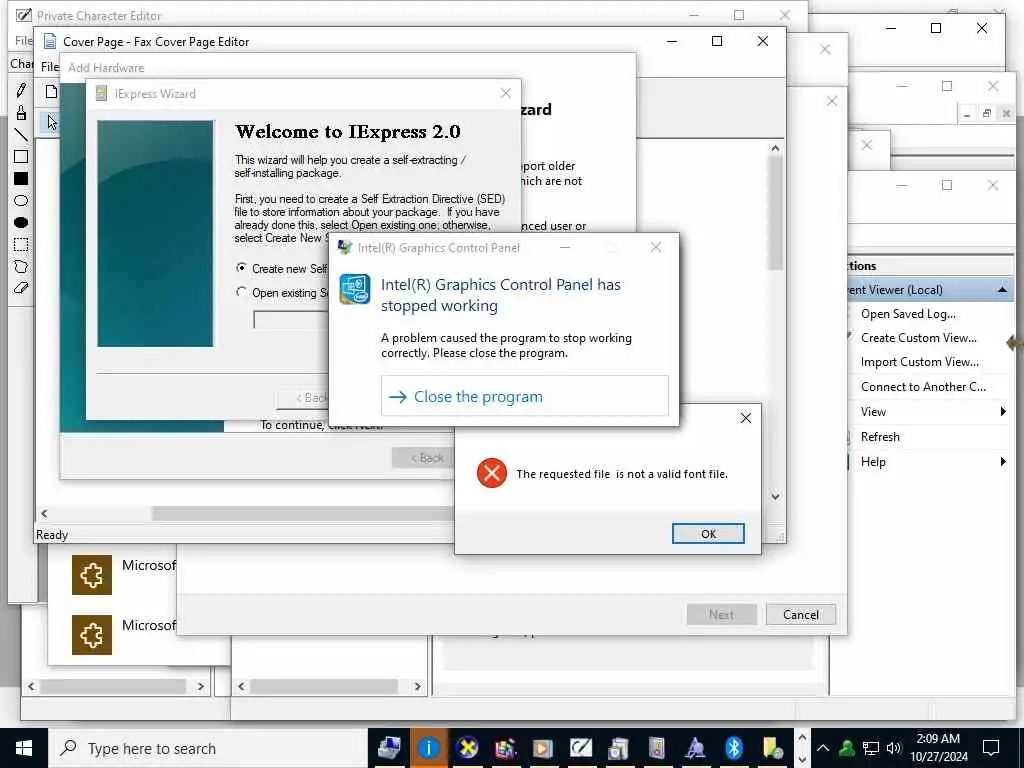This screenshot has height=768, width=1024.
Task: Select the Hollow Rectangle tool
Action: tap(21, 157)
